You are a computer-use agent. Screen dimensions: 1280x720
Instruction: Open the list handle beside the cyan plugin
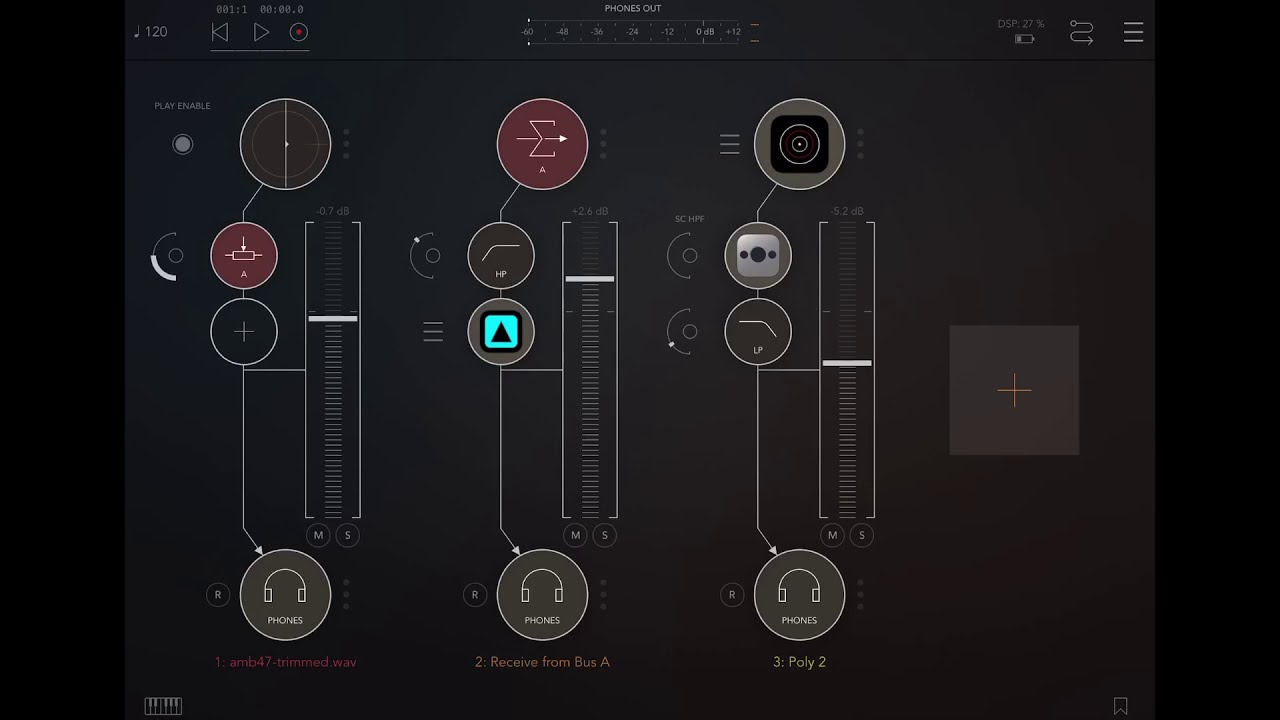click(x=433, y=332)
